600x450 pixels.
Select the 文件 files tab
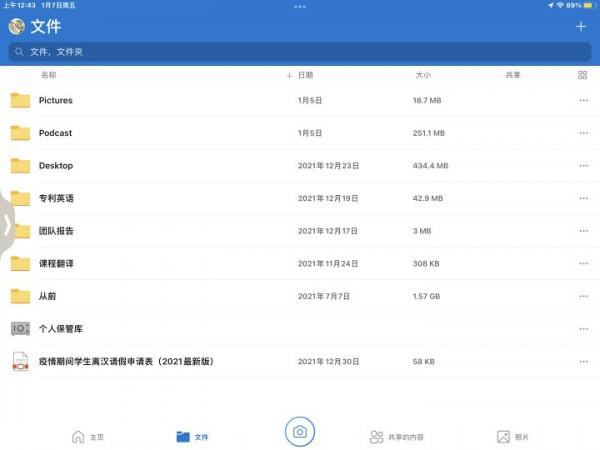pyautogui.click(x=192, y=437)
